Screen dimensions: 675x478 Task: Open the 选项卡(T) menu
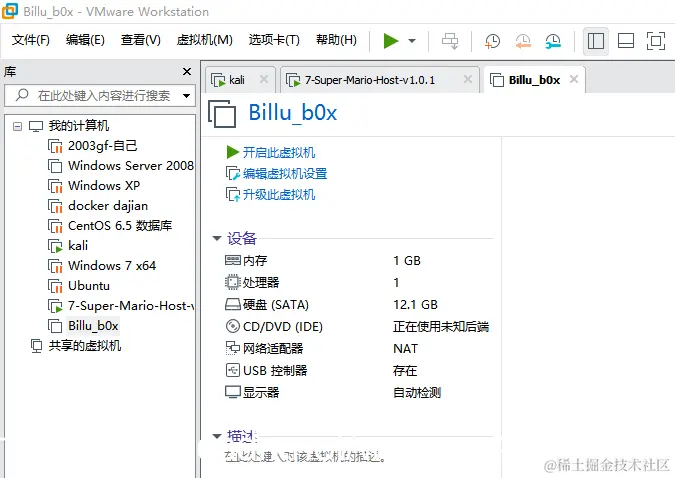pyautogui.click(x=274, y=40)
